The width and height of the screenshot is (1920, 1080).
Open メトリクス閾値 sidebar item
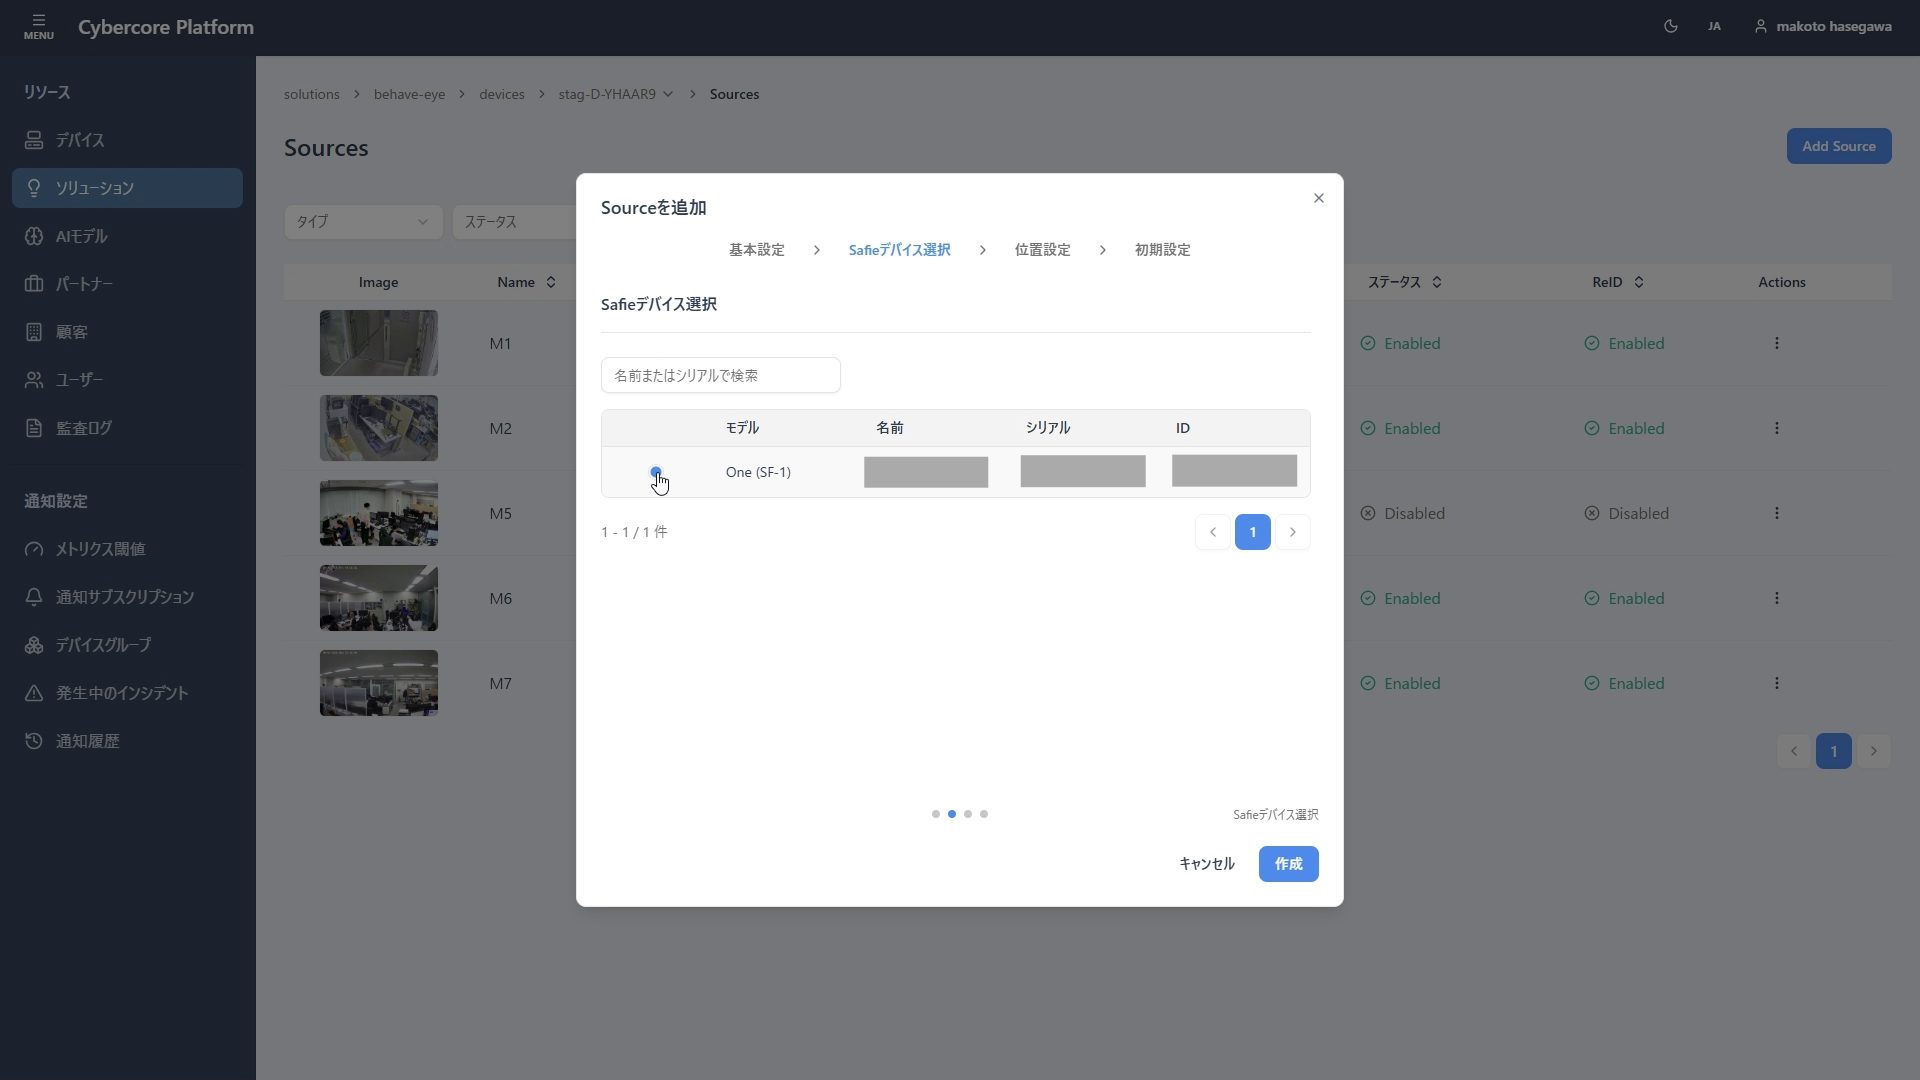(x=127, y=549)
